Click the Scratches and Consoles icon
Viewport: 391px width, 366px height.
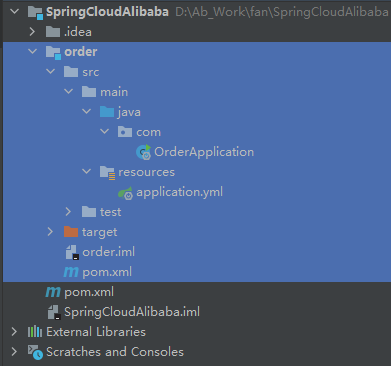[x=35, y=352]
